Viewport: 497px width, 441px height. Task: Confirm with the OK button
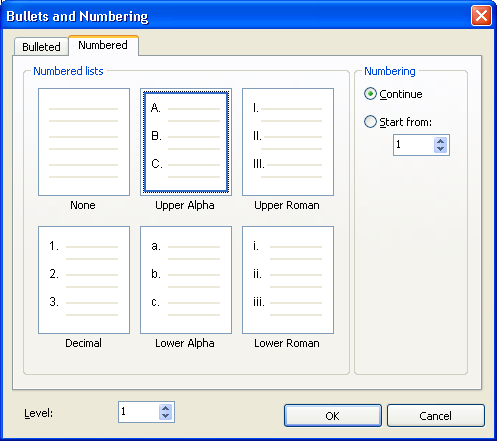coord(333,416)
